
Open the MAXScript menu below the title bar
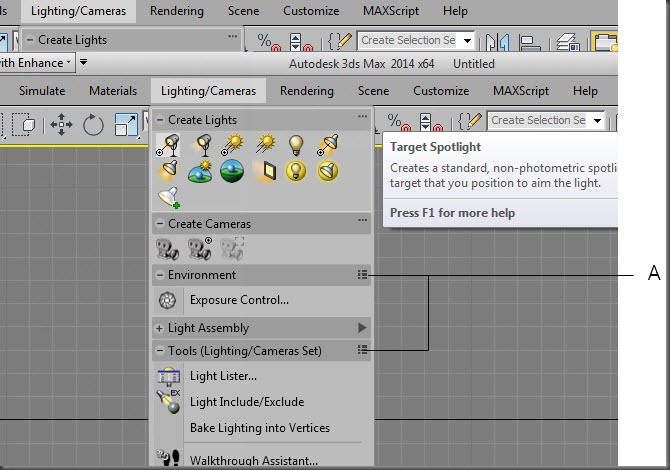521,91
